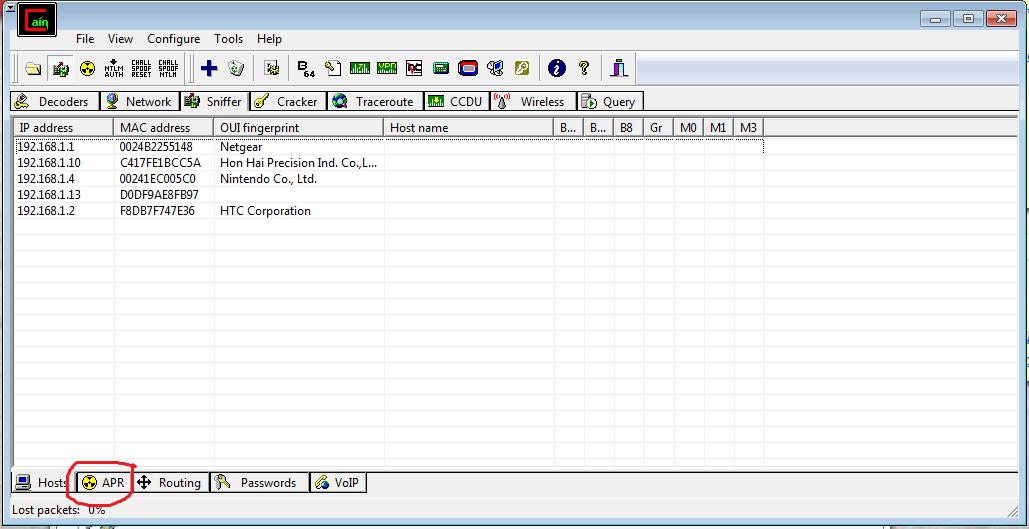
Task: Select host row 192.168.1.10
Action: click(388, 163)
